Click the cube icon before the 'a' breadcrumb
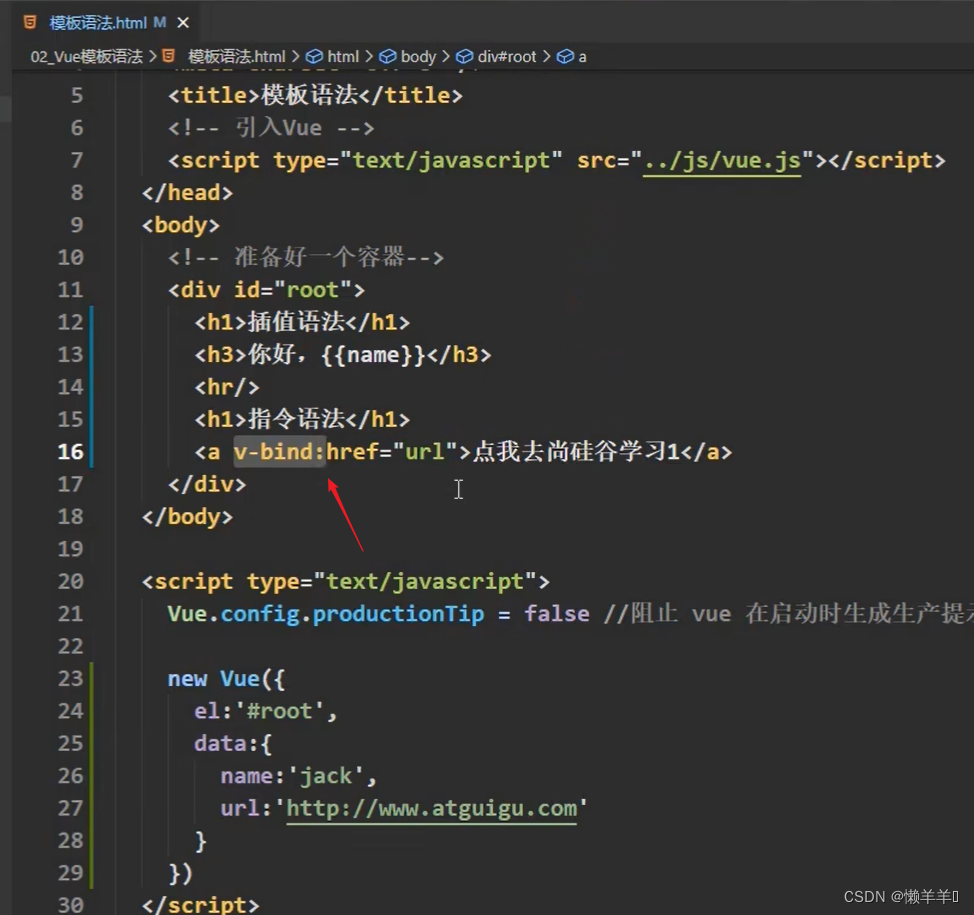Screen dimensions: 974x915 pos(565,57)
